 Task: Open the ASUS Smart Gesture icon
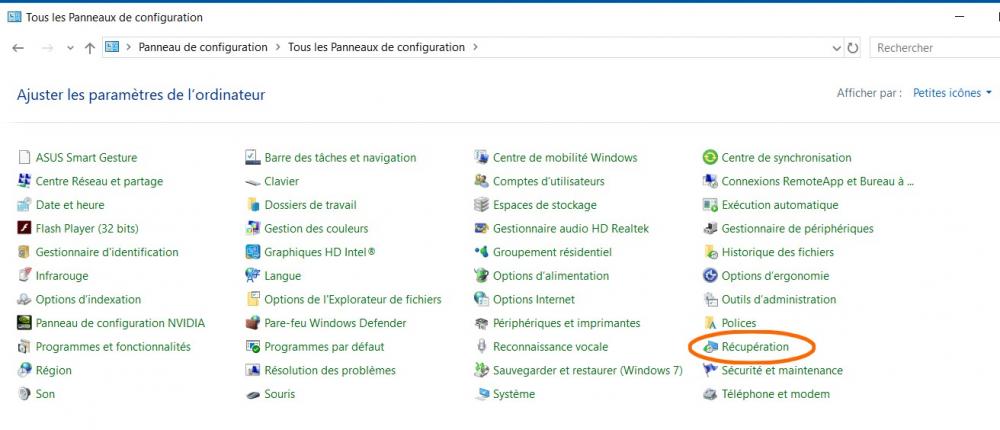tap(24, 158)
